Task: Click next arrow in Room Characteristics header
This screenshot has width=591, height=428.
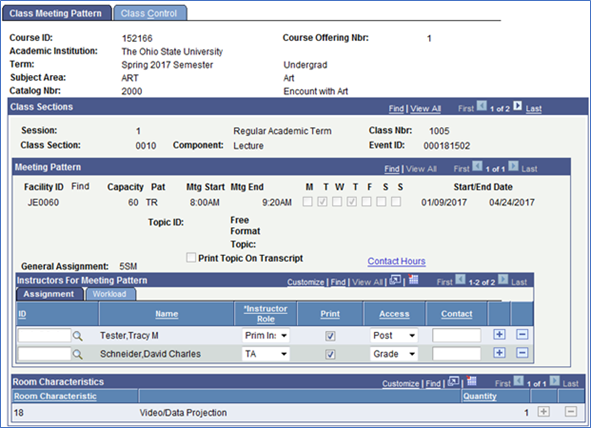Action: [554, 381]
